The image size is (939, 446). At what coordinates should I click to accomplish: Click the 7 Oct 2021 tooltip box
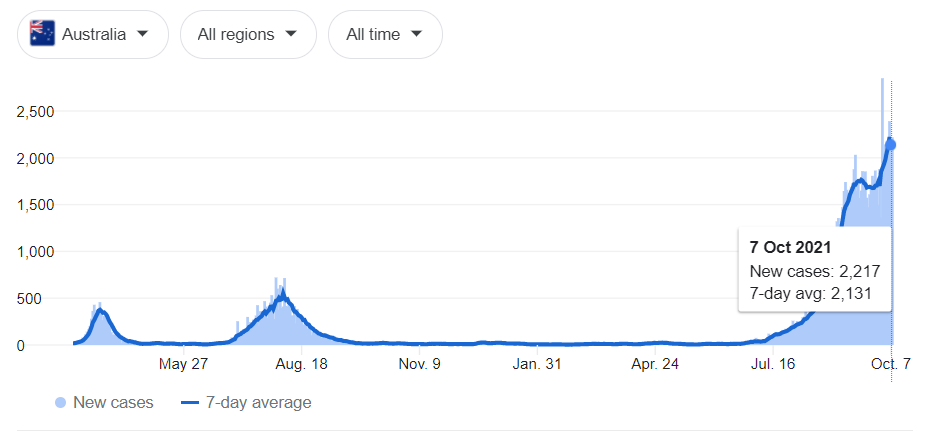coord(815,269)
